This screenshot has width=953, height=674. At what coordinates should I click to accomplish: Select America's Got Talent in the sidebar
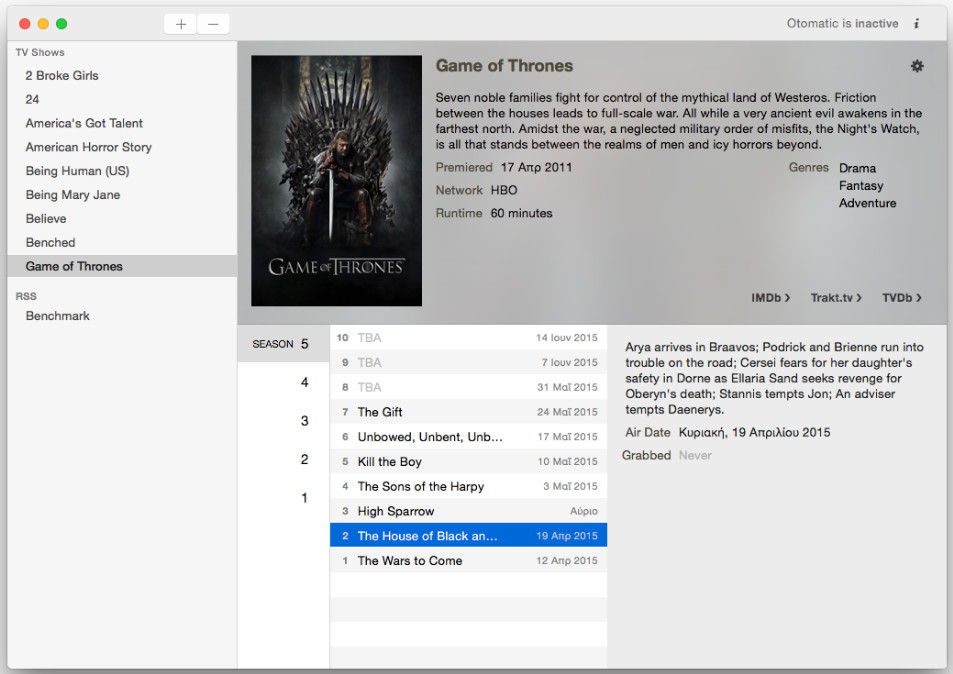point(122,123)
